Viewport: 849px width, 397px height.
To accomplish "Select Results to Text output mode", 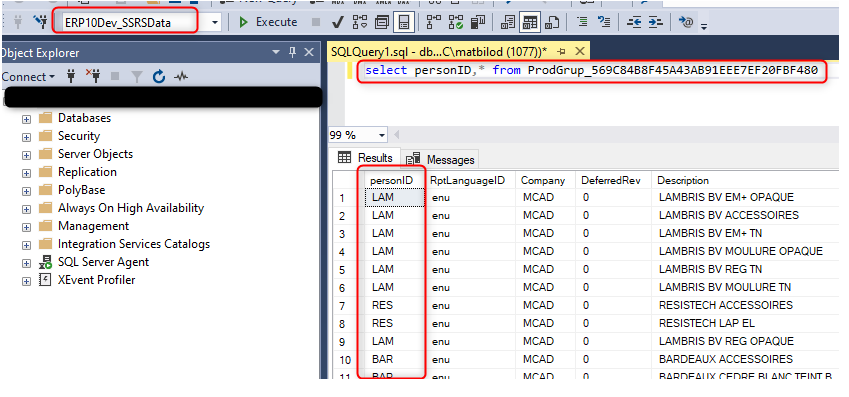I will pos(508,22).
